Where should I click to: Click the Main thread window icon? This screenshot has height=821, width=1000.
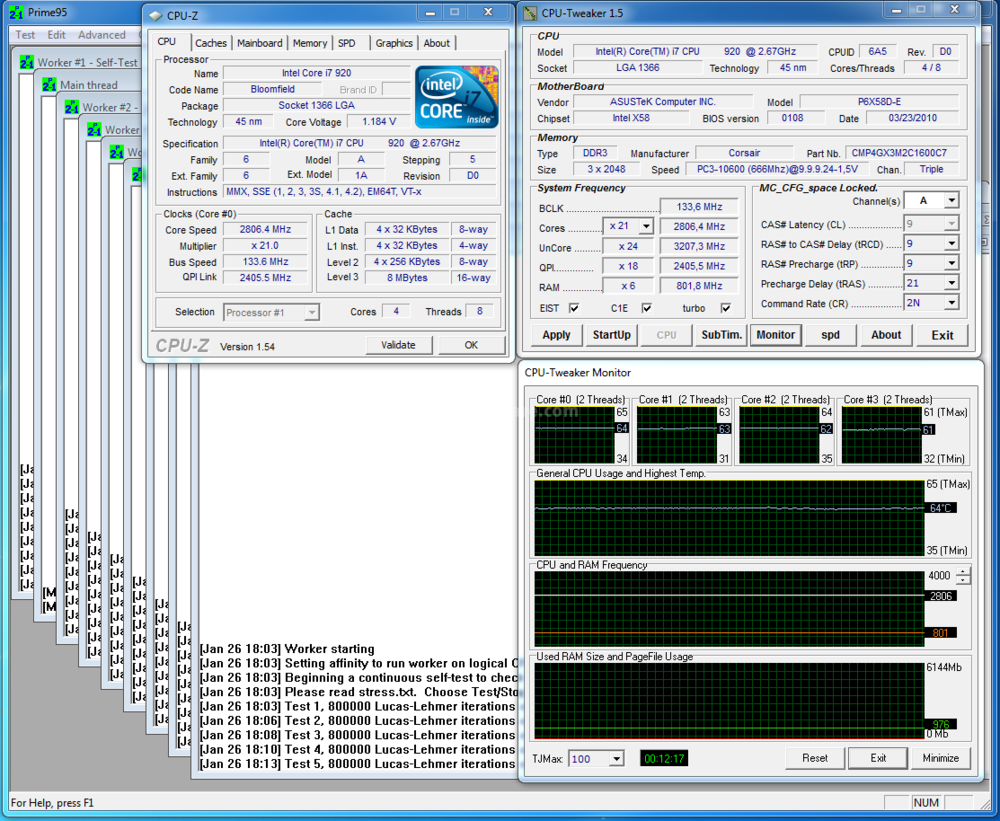click(49, 85)
